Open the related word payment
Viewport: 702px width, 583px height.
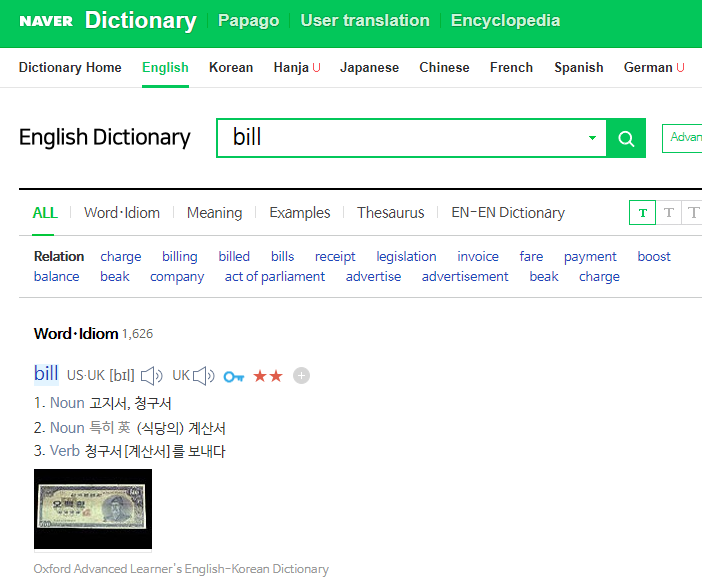590,257
